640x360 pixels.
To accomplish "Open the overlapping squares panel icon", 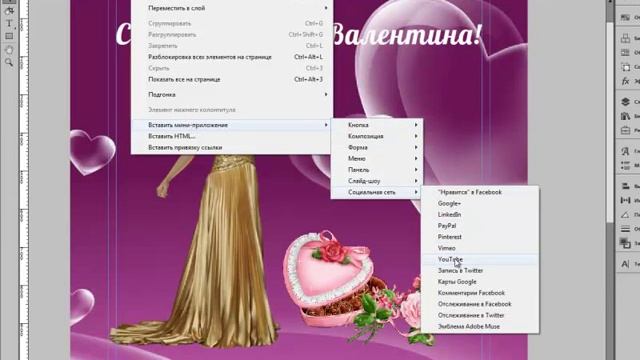I will tap(625, 243).
